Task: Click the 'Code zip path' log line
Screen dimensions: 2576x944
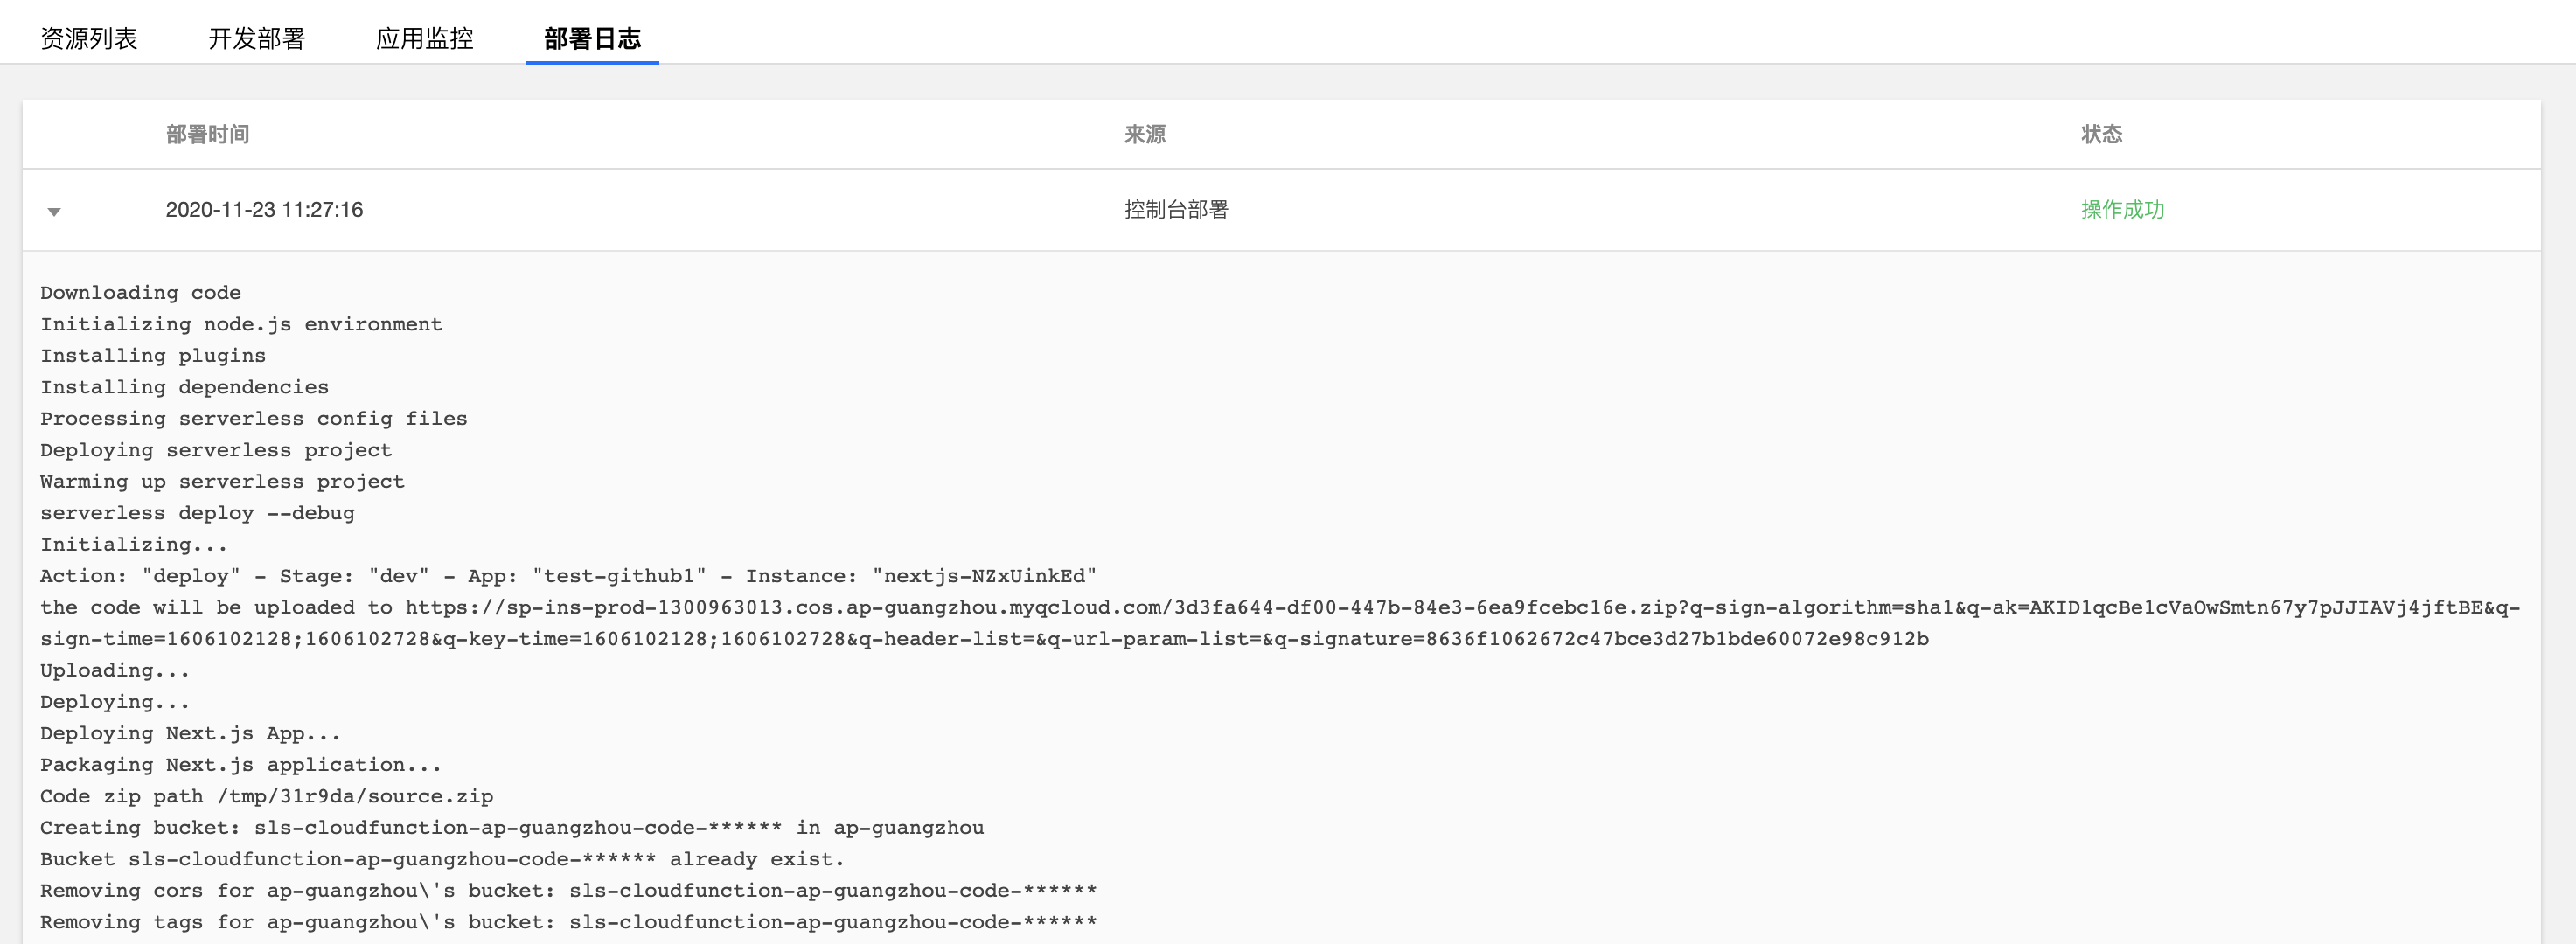Action: (x=266, y=796)
